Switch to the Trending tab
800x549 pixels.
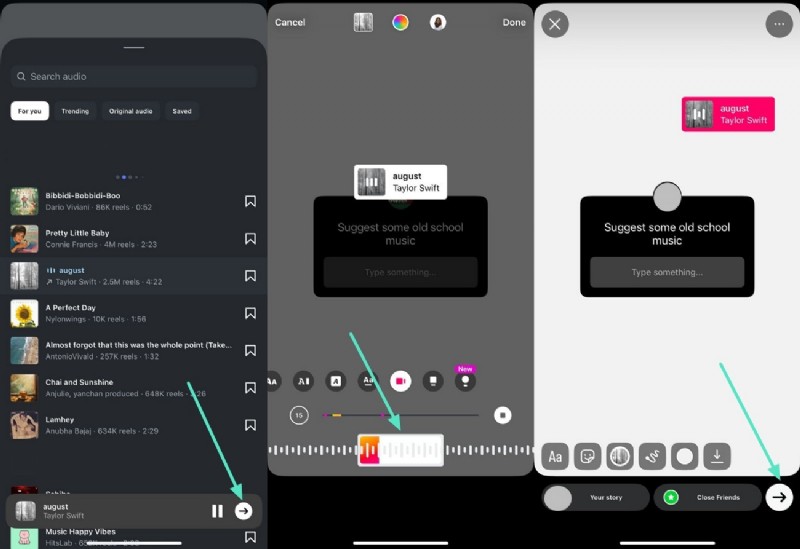coord(75,111)
